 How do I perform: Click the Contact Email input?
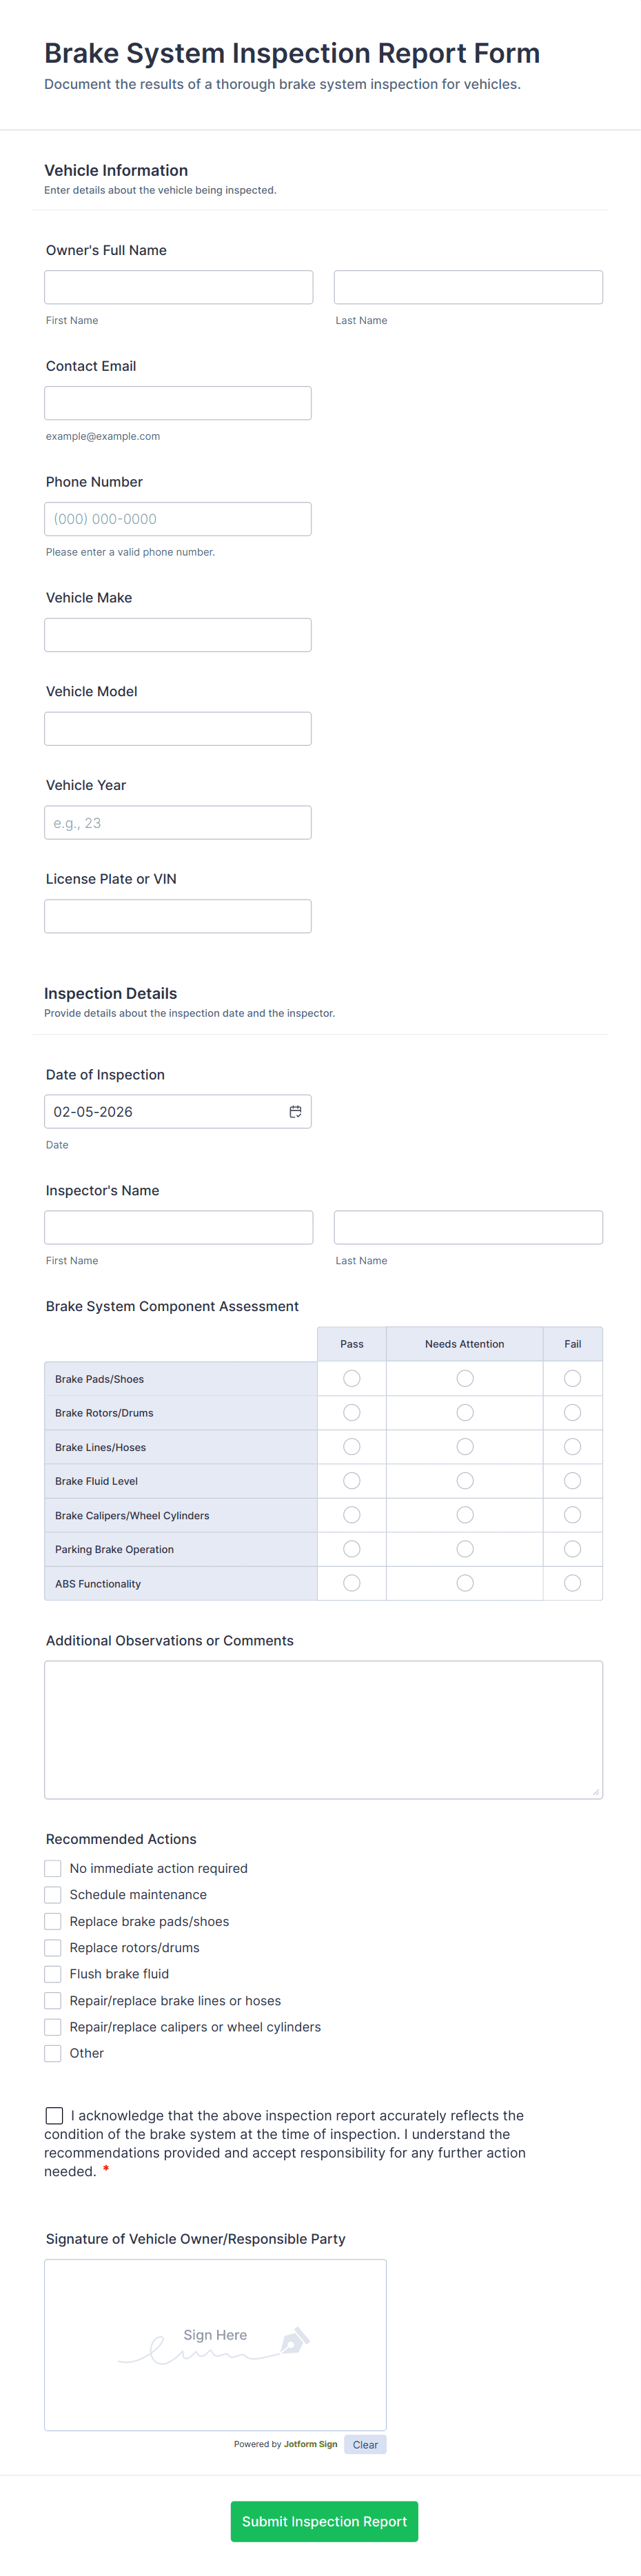click(x=178, y=403)
